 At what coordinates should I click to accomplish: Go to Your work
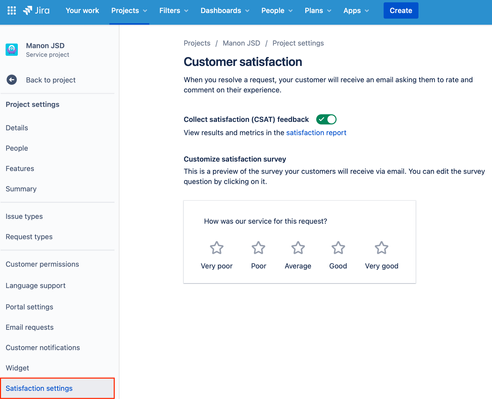[82, 11]
